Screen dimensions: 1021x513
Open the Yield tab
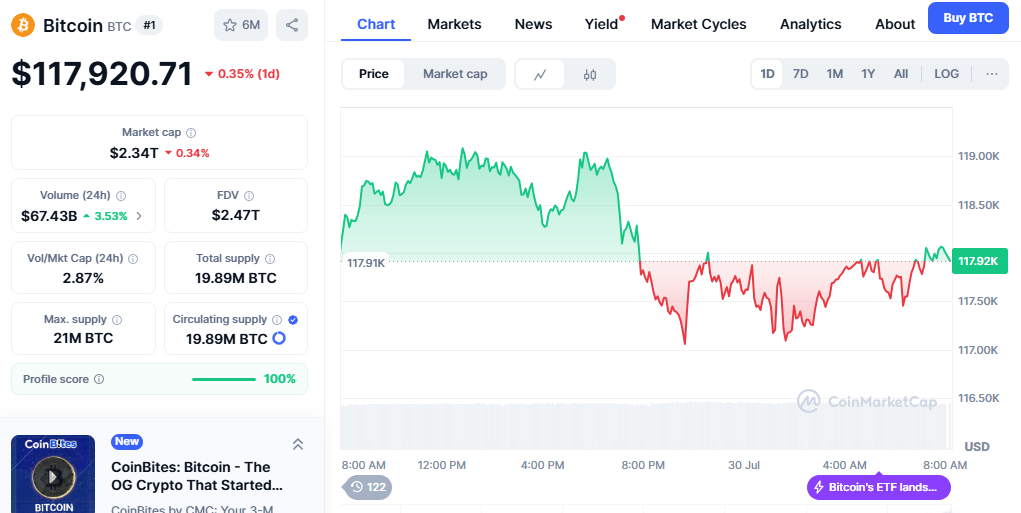coord(601,24)
